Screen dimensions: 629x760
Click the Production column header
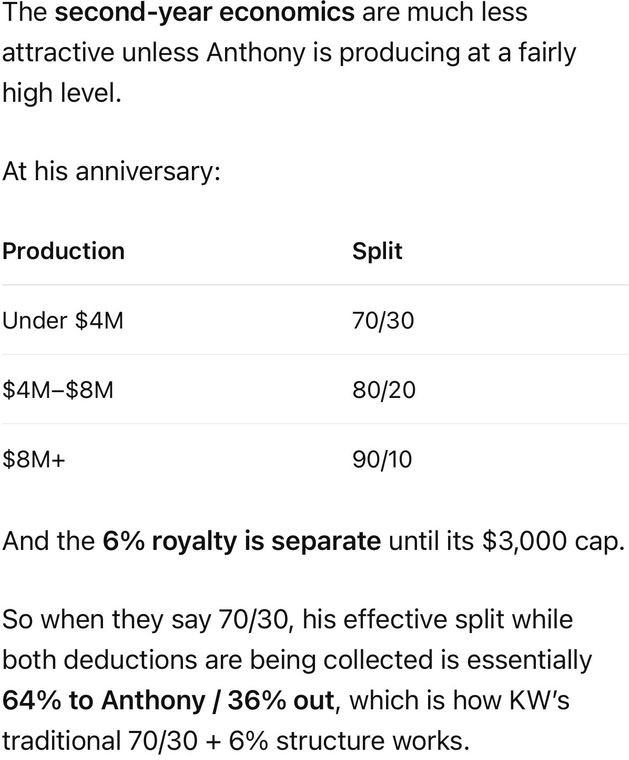point(63,251)
